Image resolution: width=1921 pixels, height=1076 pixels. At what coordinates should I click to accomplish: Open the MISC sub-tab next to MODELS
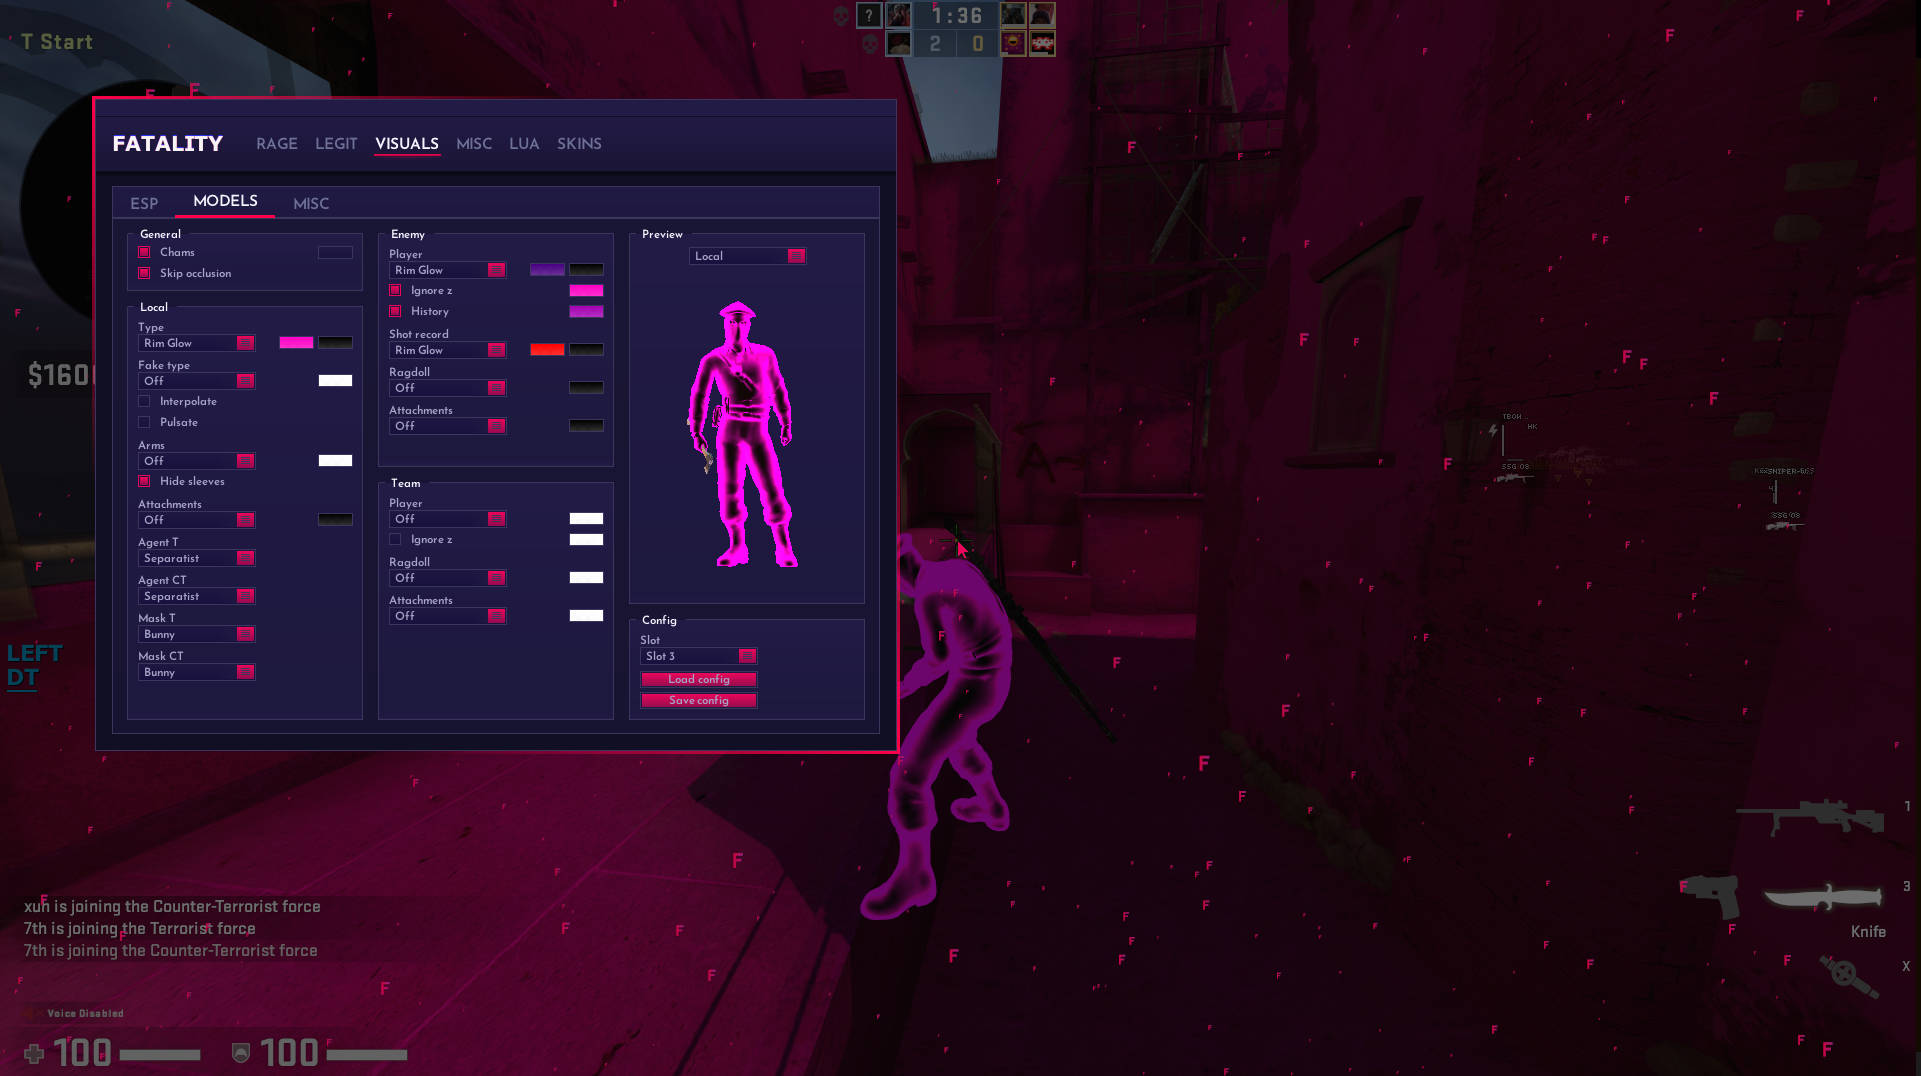[x=311, y=203]
